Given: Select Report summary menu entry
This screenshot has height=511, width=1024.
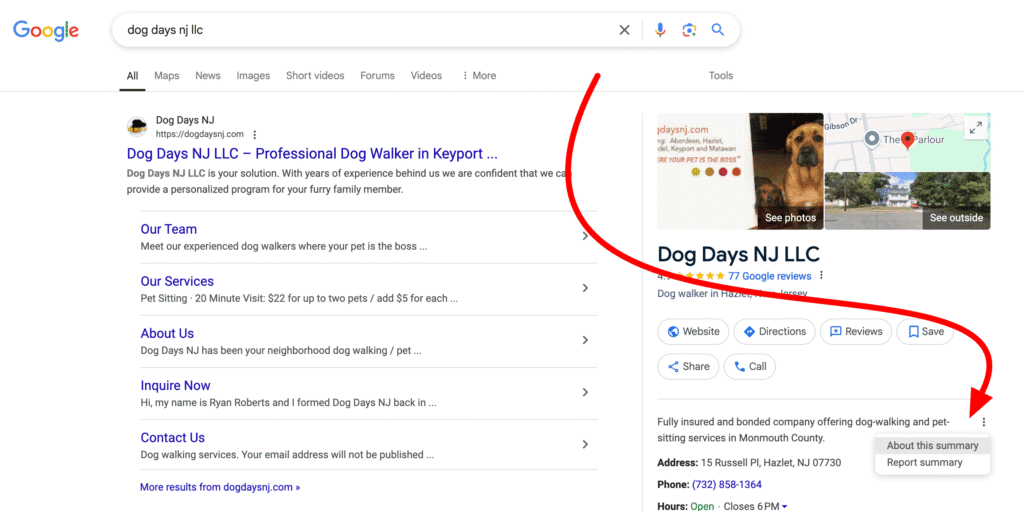Looking at the screenshot, I should click(933, 463).
